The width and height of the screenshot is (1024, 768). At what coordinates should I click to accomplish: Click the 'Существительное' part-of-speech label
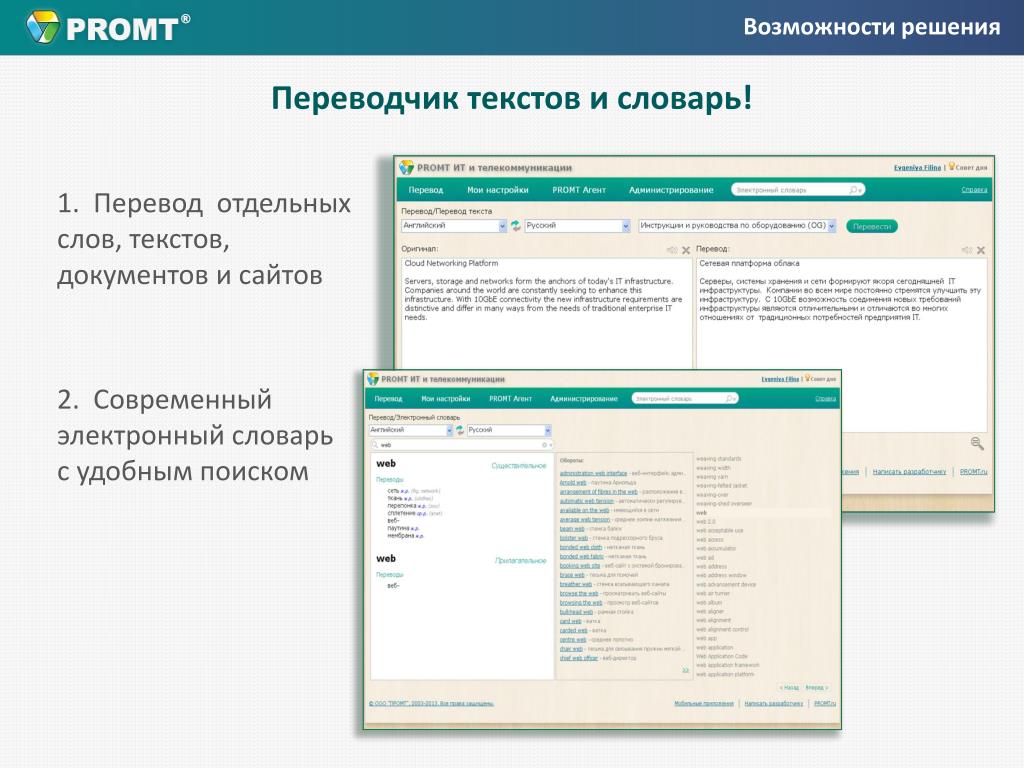point(519,466)
